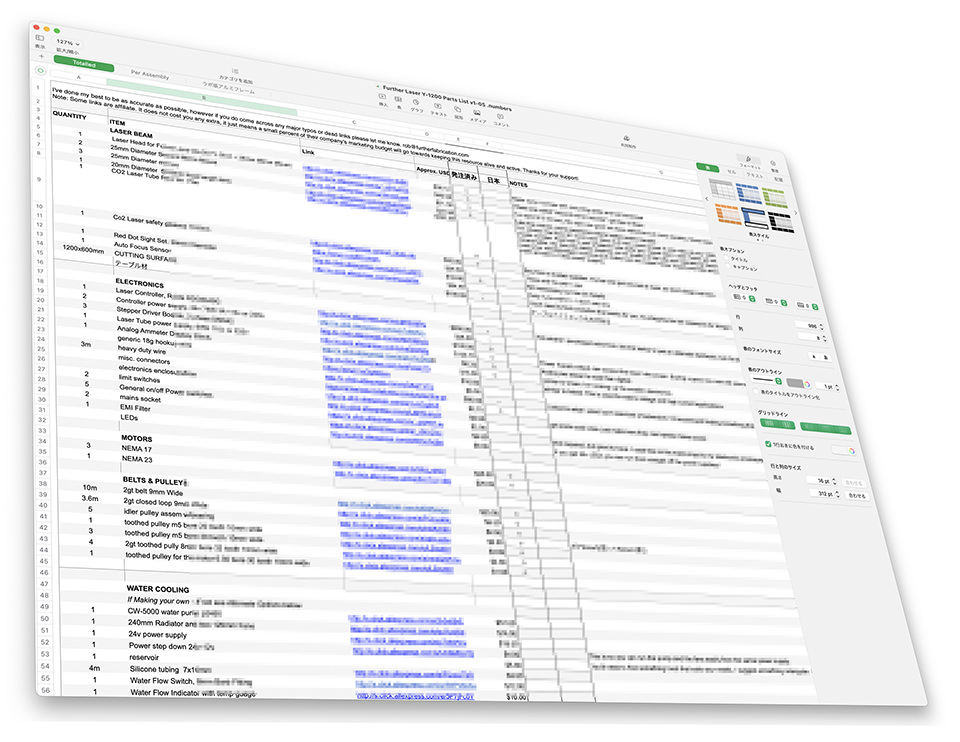
Task: Open the footer rows count dropdown
Action: 807,305
